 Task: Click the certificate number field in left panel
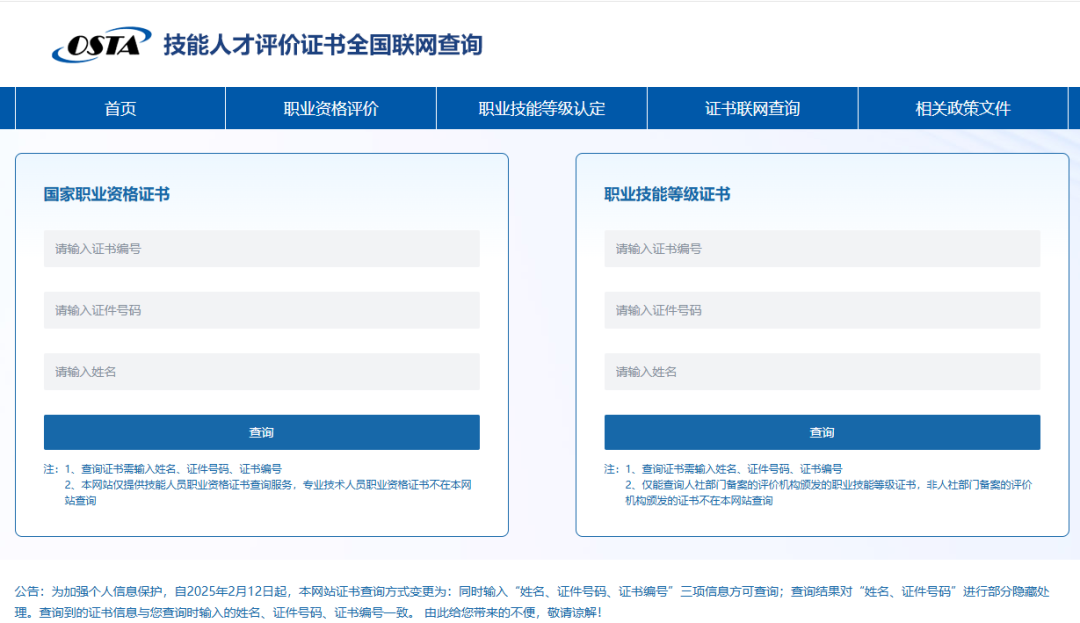(261, 248)
